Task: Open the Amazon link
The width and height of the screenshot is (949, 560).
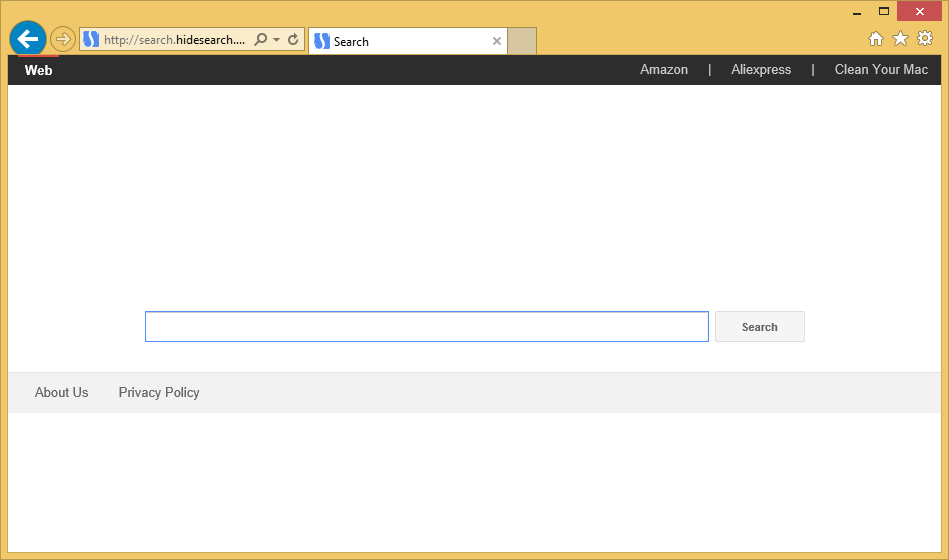Action: (664, 70)
